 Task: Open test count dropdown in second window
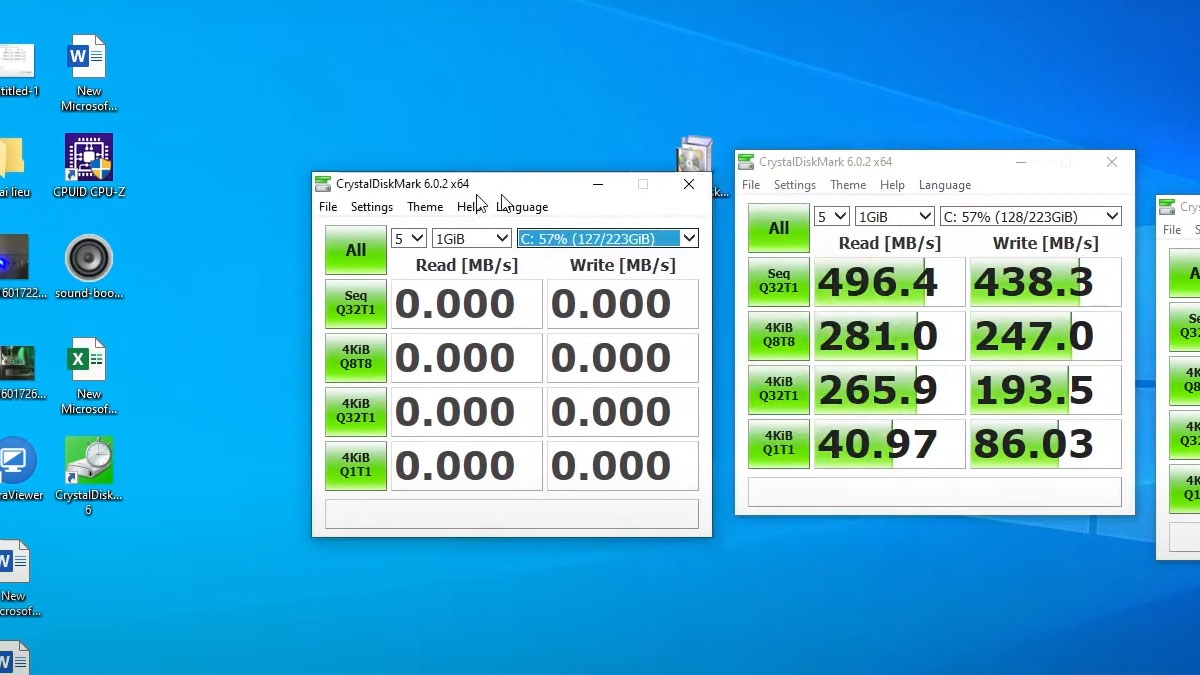click(x=831, y=216)
